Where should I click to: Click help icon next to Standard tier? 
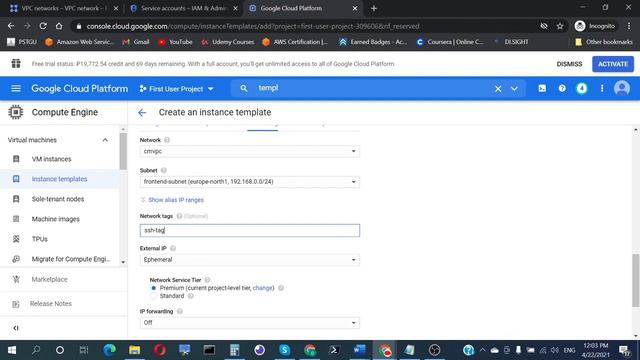coord(191,296)
